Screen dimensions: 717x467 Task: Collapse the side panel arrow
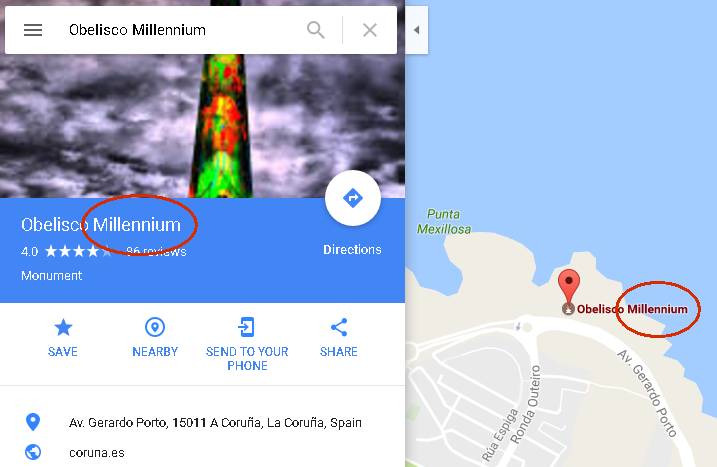click(x=417, y=30)
